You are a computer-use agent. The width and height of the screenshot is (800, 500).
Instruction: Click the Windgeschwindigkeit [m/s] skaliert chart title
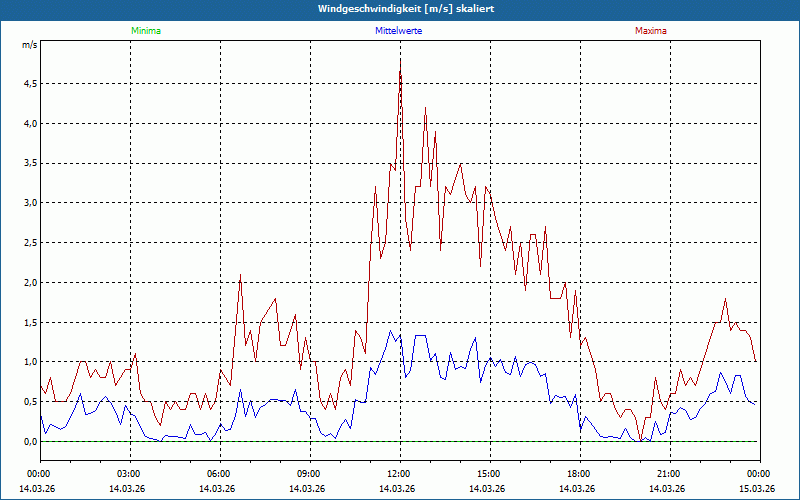[399, 9]
